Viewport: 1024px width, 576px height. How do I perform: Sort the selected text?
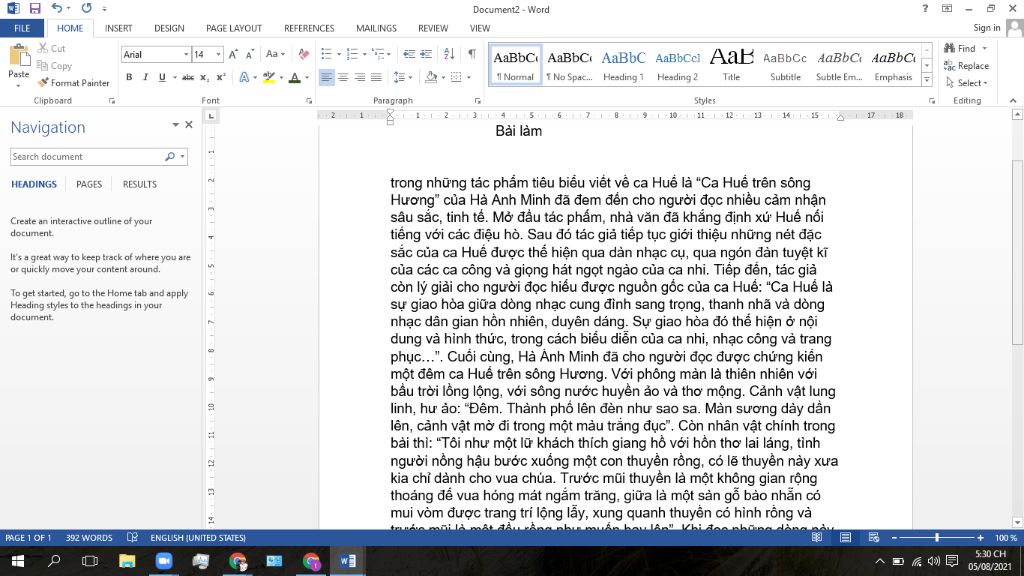(449, 54)
